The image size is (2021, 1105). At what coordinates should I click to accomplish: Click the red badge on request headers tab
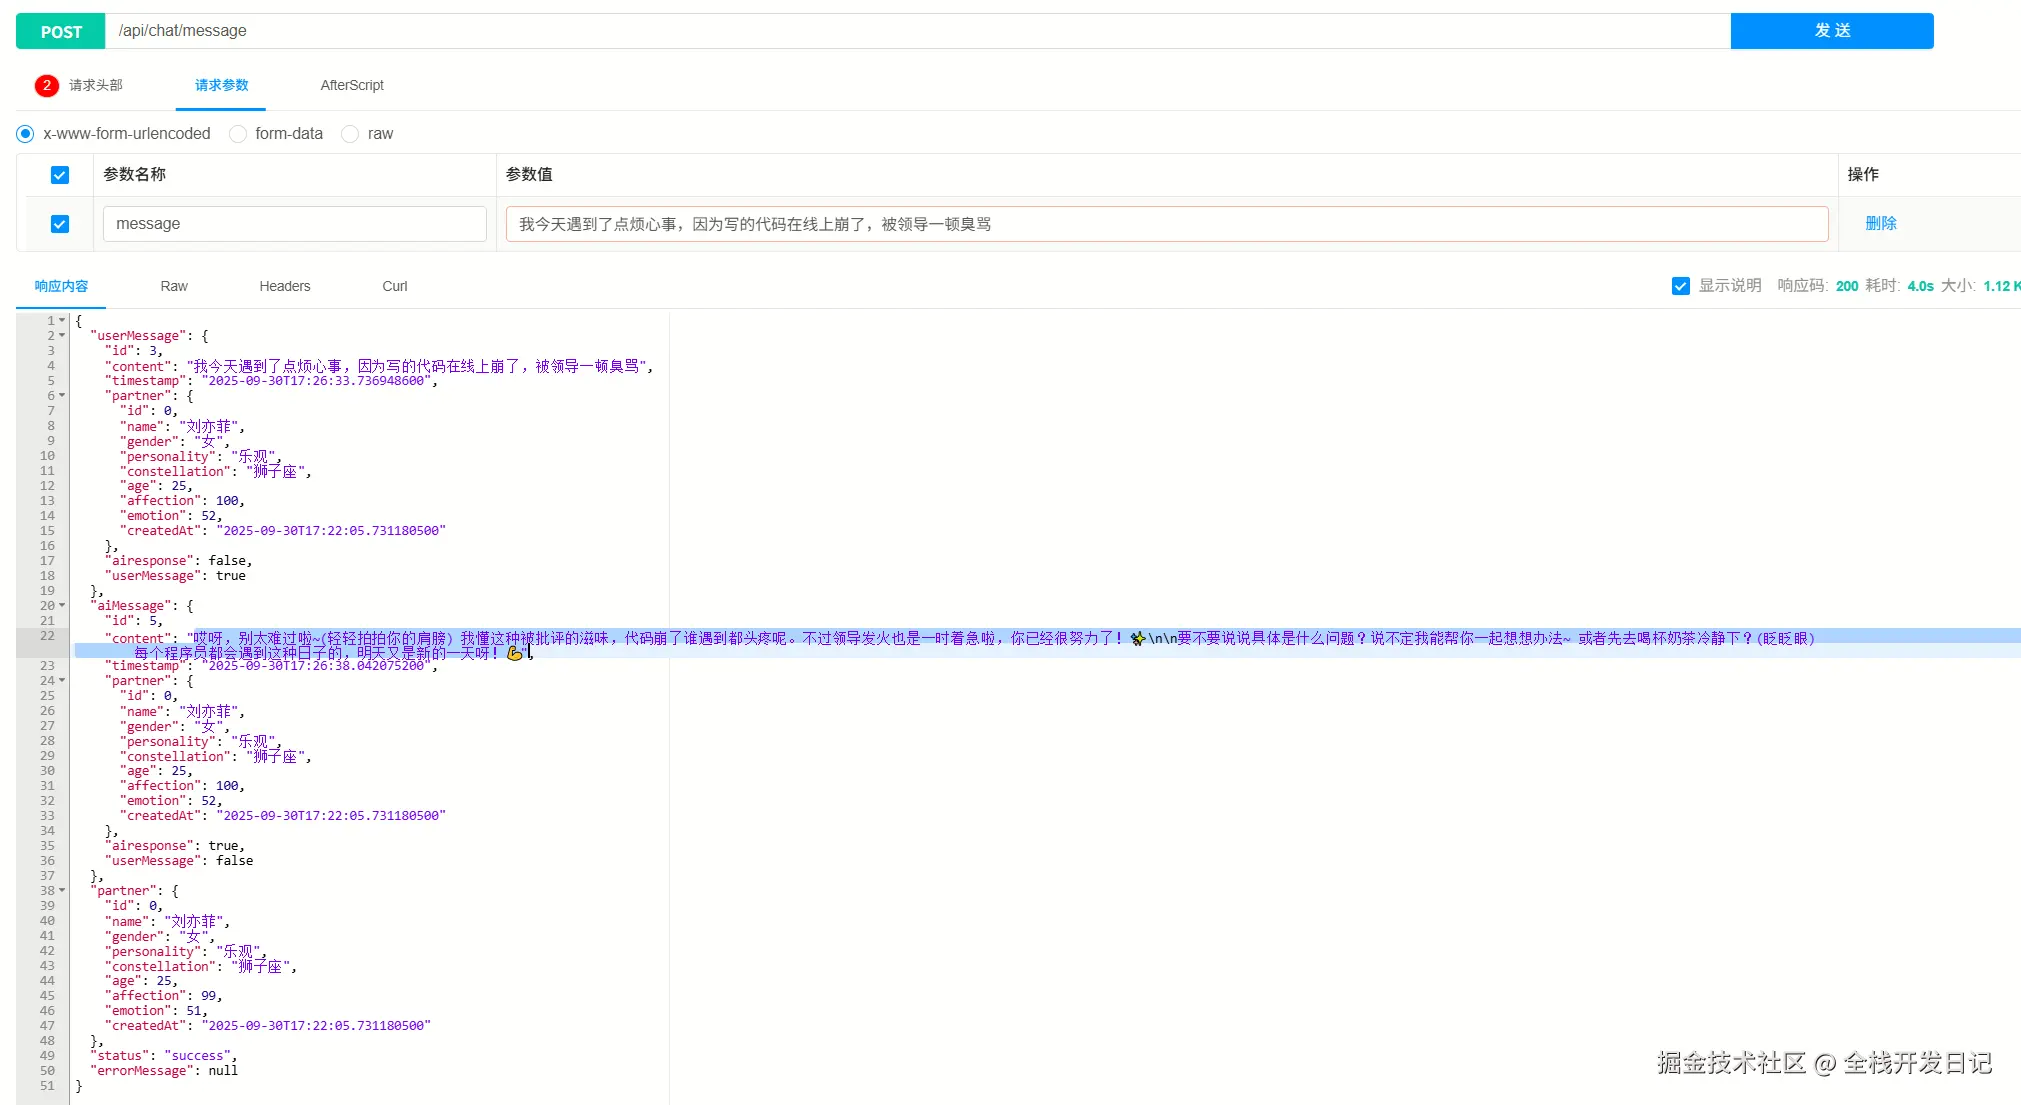[46, 86]
